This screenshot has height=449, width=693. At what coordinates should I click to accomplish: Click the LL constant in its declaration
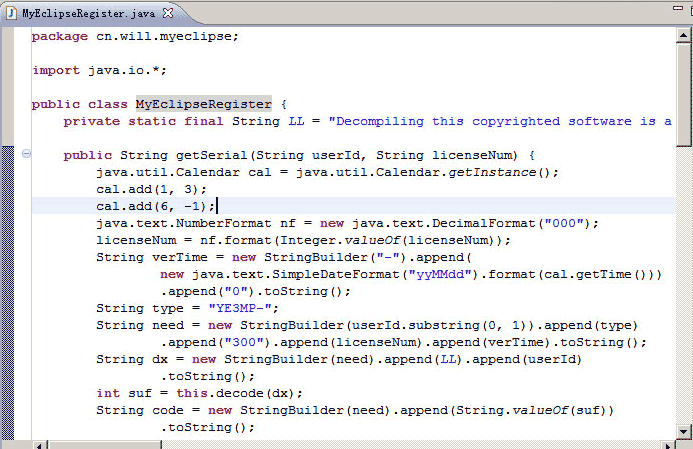[x=297, y=121]
